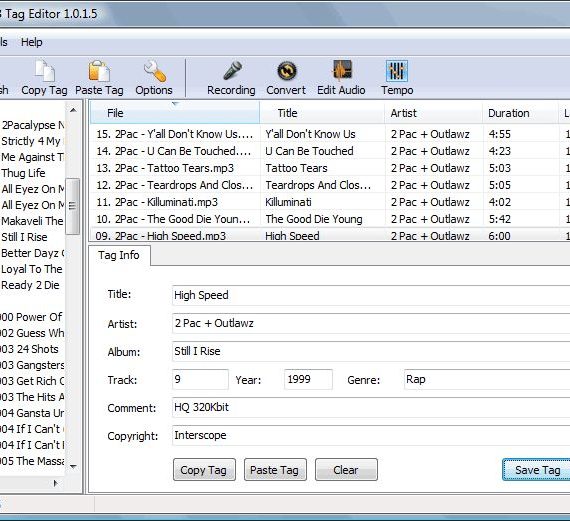Click the folder tree vertical scrollbar thumb

(x=73, y=206)
